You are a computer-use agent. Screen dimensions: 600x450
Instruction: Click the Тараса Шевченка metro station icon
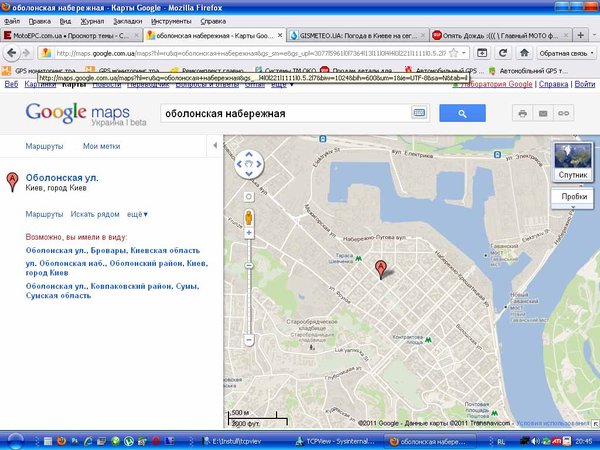coord(358,259)
